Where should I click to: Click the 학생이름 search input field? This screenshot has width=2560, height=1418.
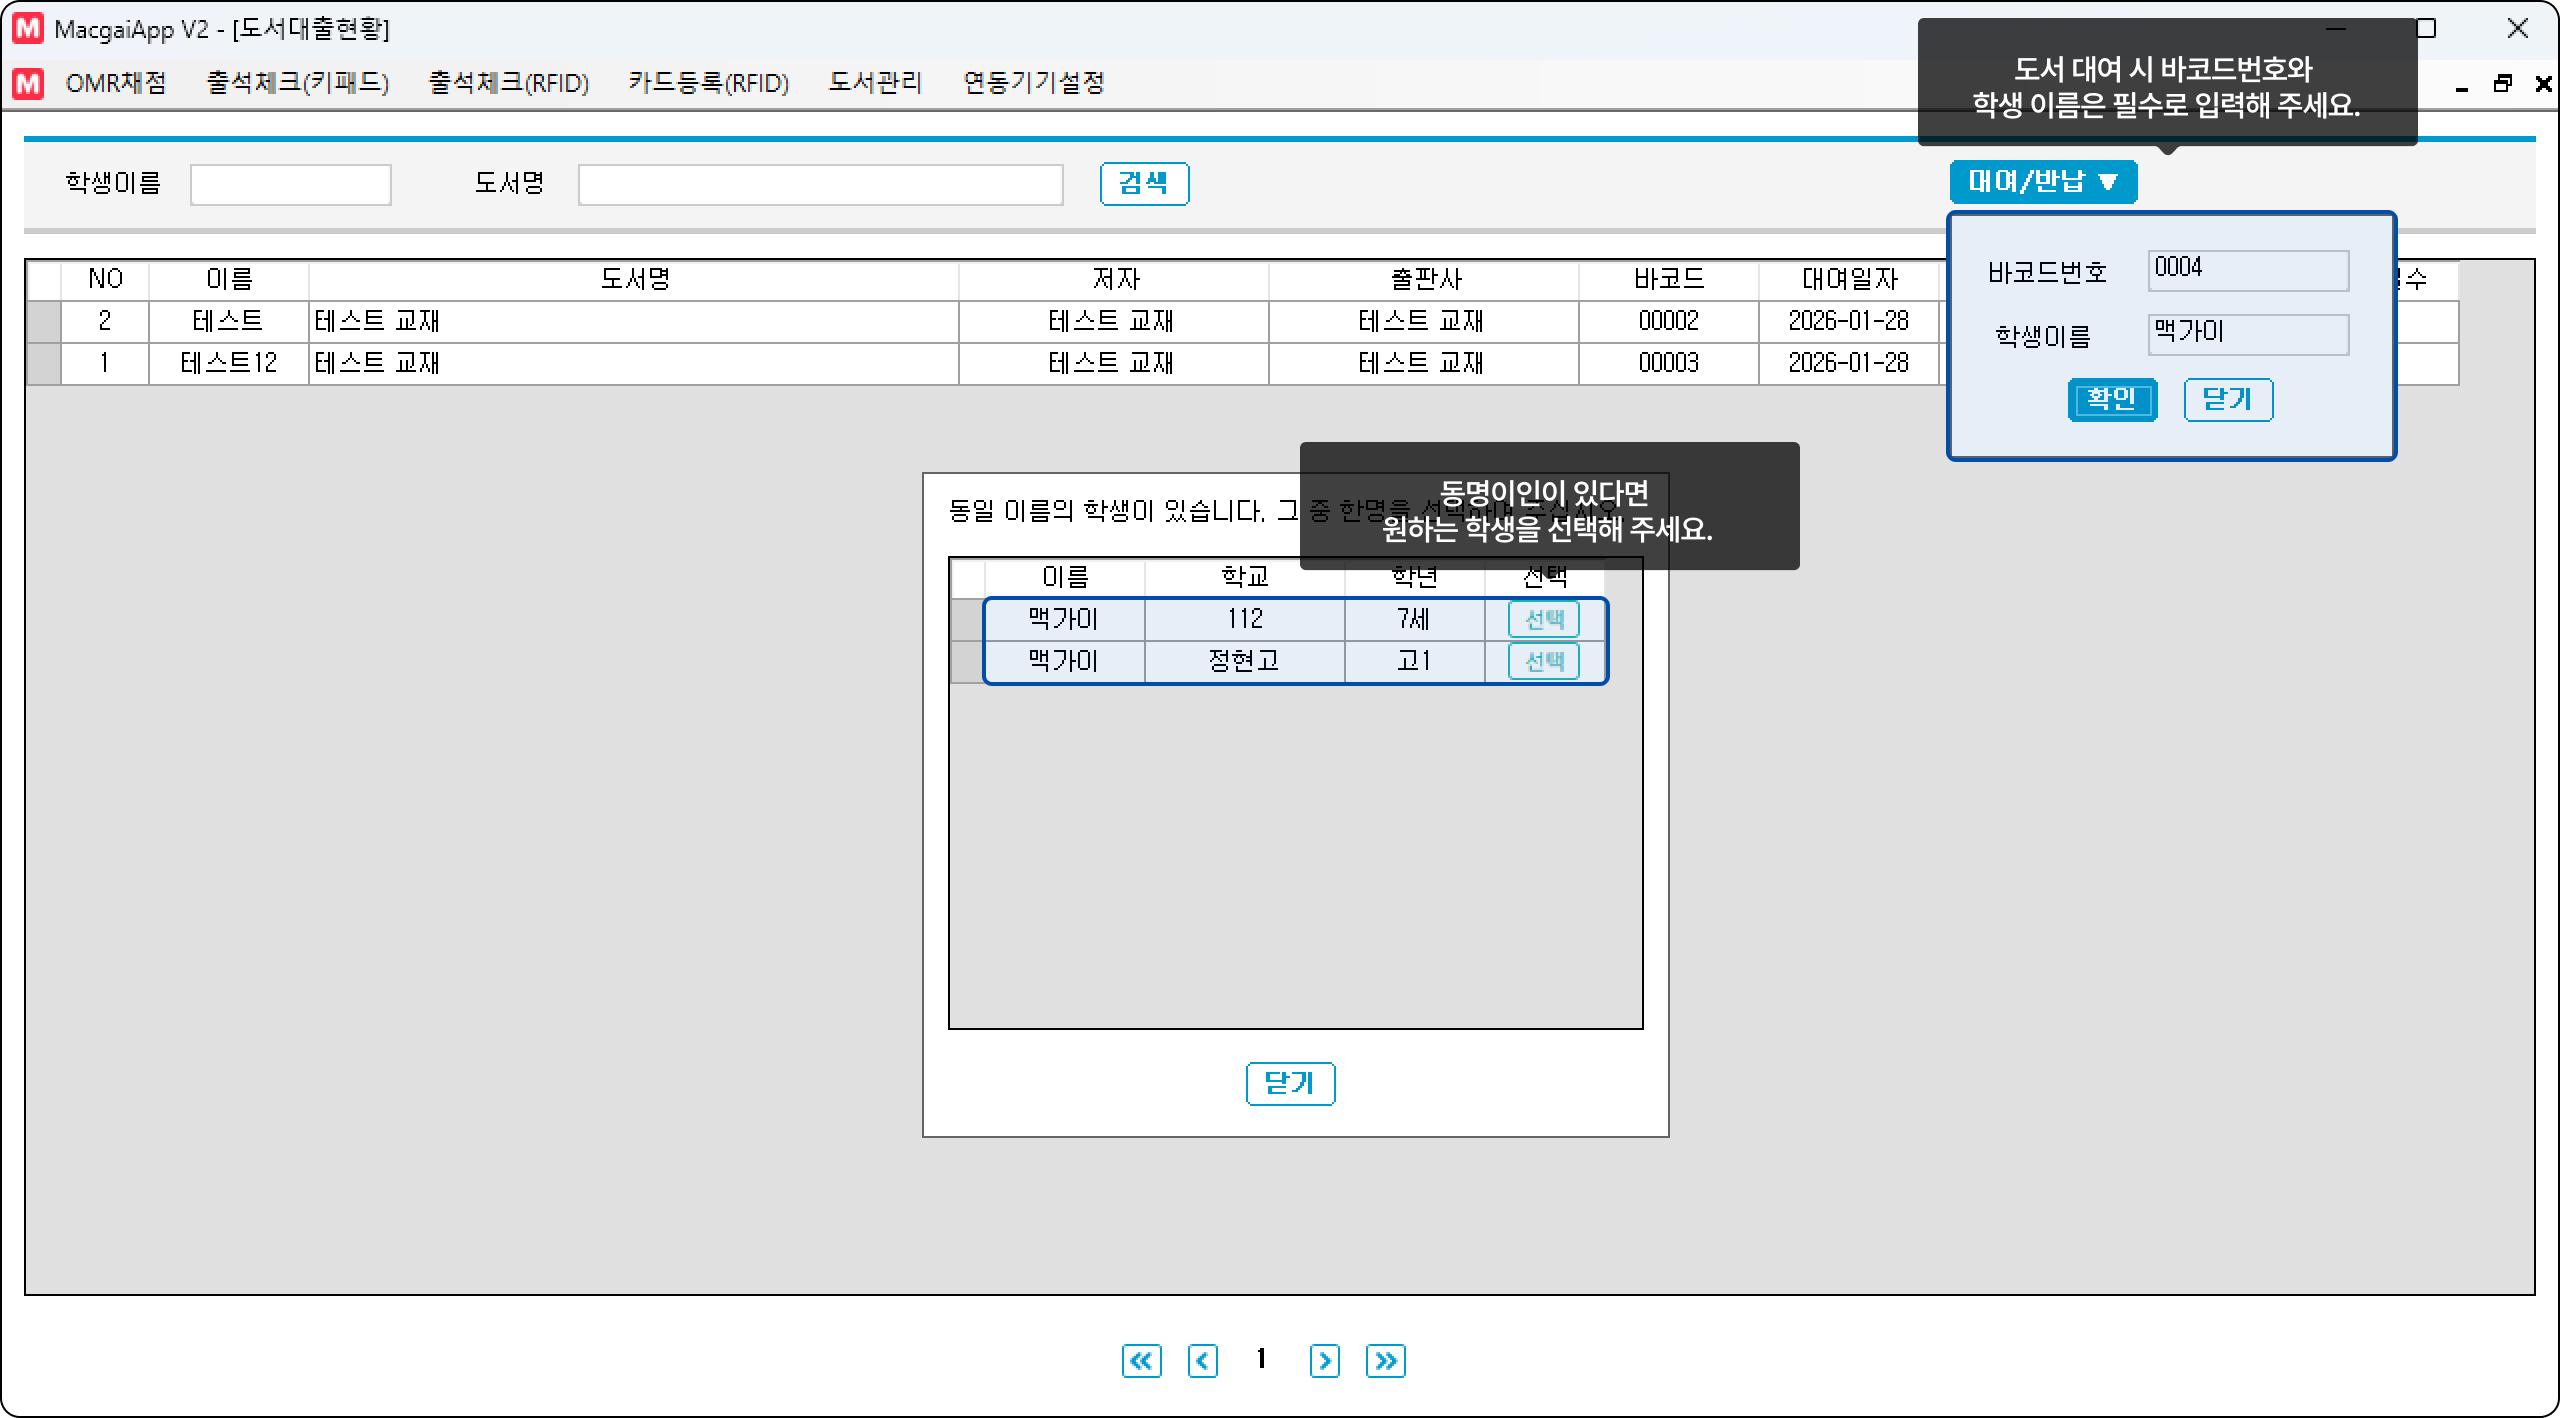[290, 185]
